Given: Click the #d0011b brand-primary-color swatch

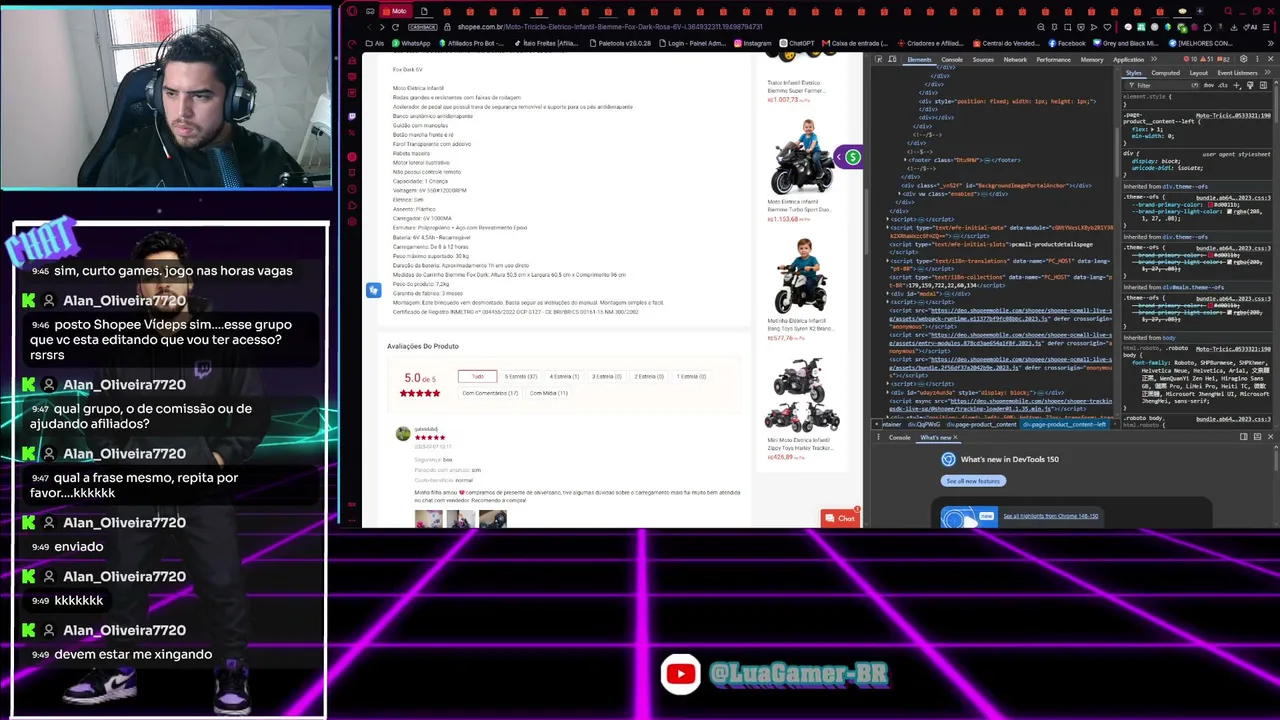Looking at the screenshot, I should click(1212, 204).
